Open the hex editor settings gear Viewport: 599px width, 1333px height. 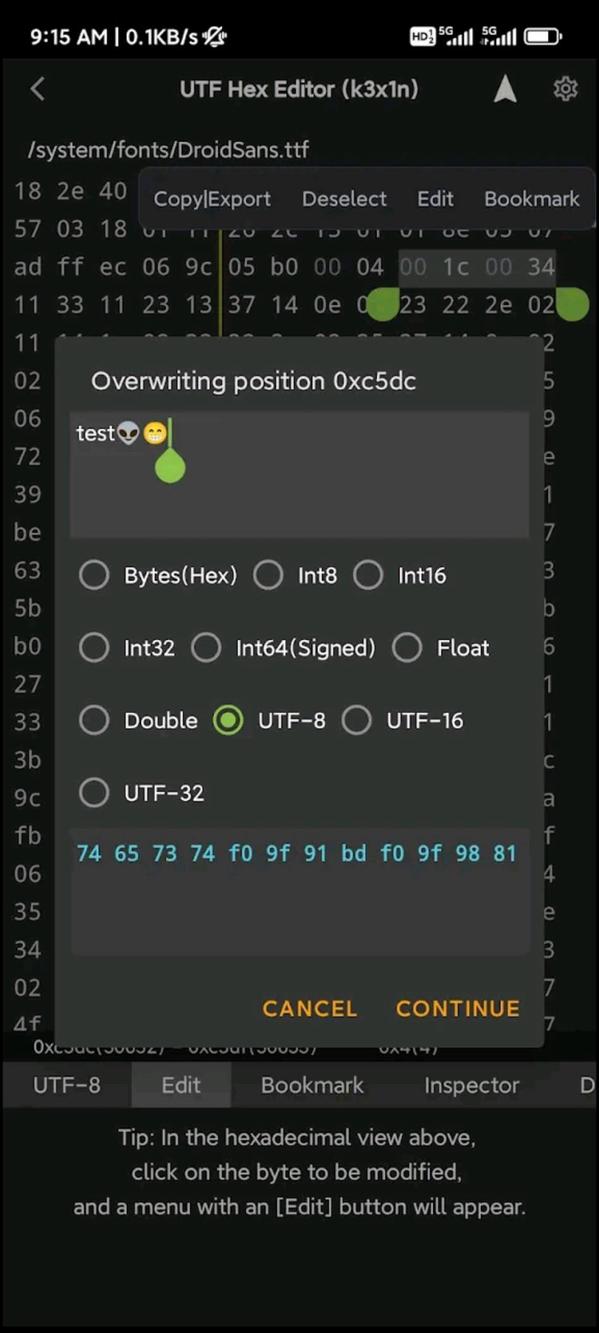pyautogui.click(x=565, y=89)
